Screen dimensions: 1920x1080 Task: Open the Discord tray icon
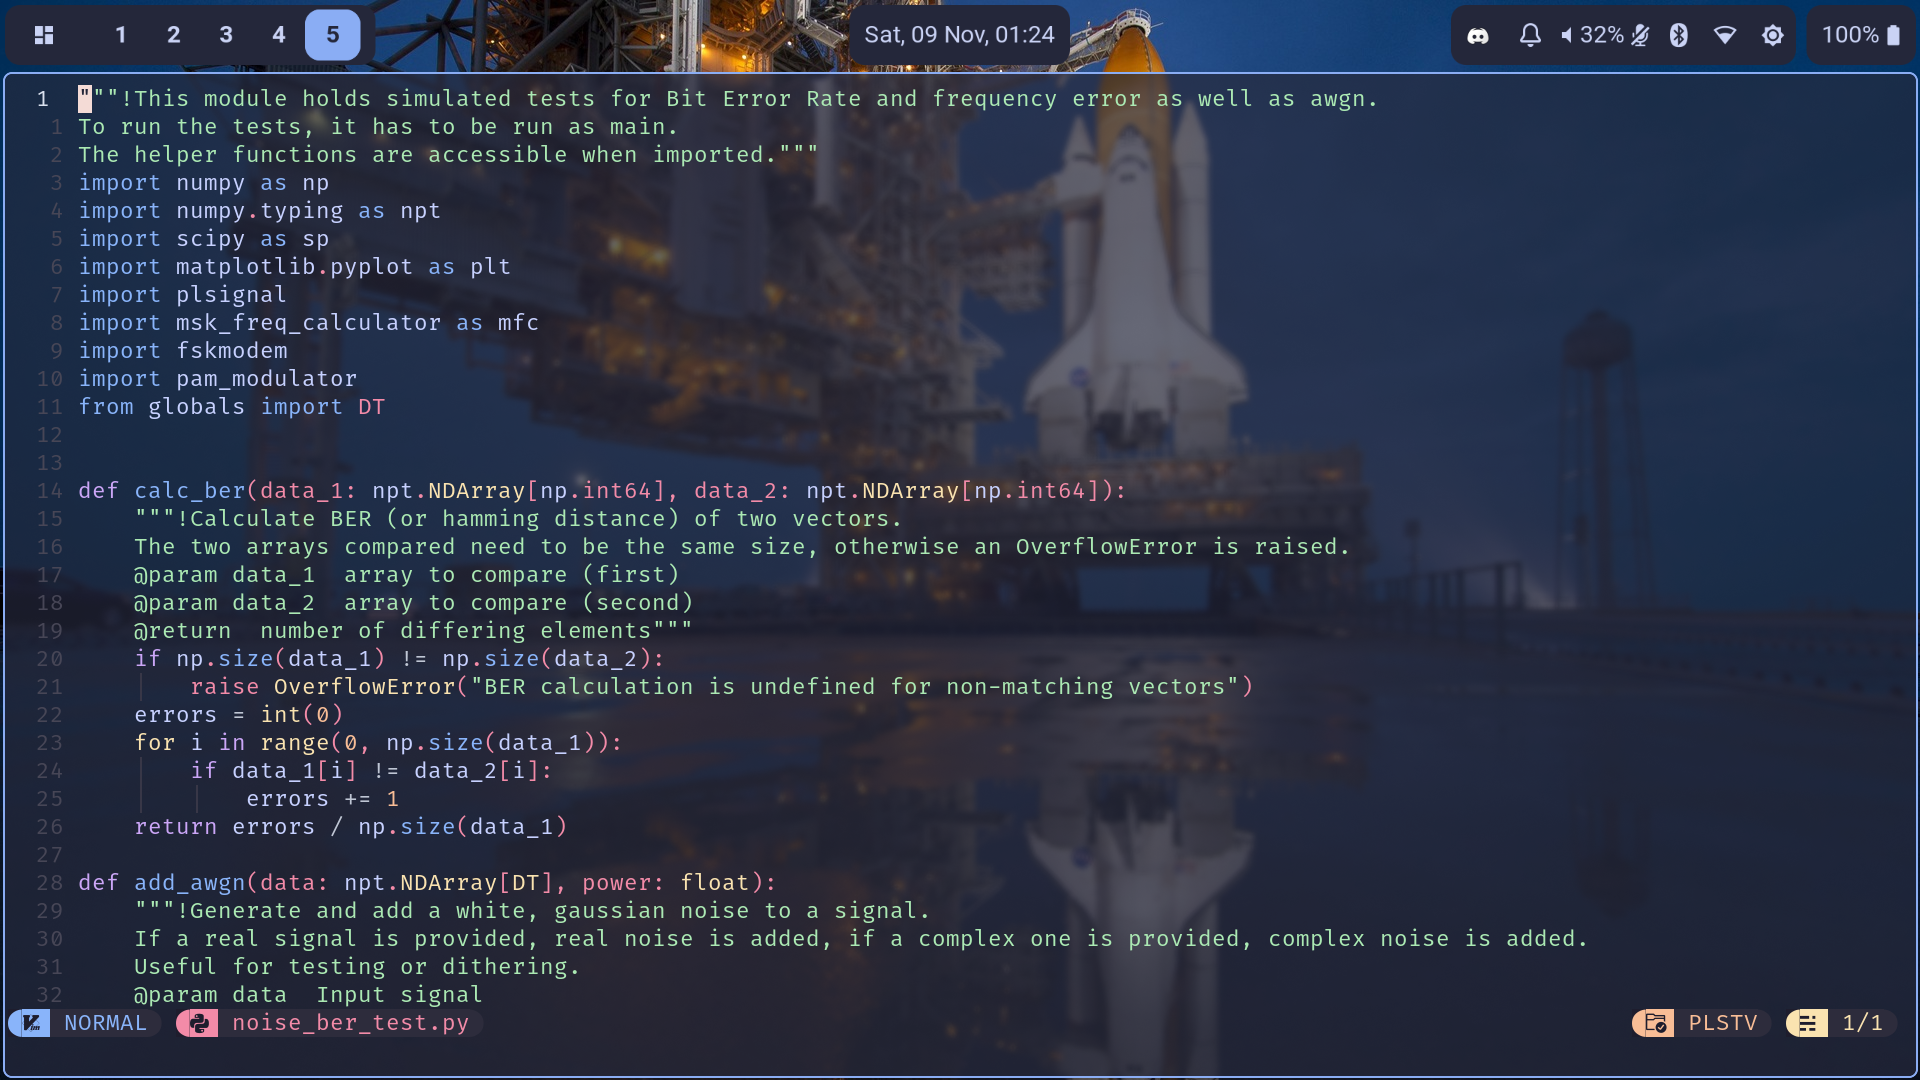1477,36
